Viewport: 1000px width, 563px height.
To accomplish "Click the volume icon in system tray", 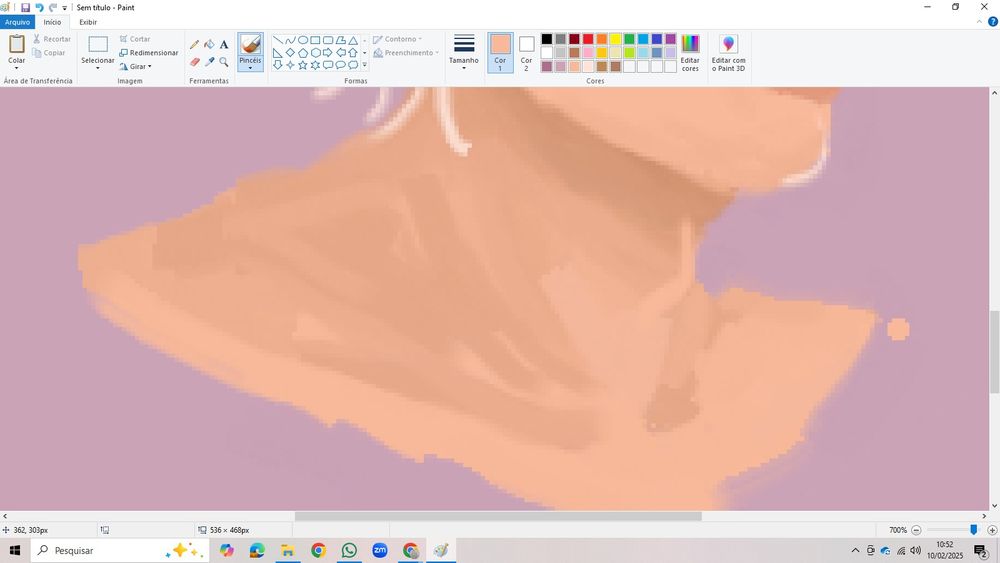I will [916, 550].
